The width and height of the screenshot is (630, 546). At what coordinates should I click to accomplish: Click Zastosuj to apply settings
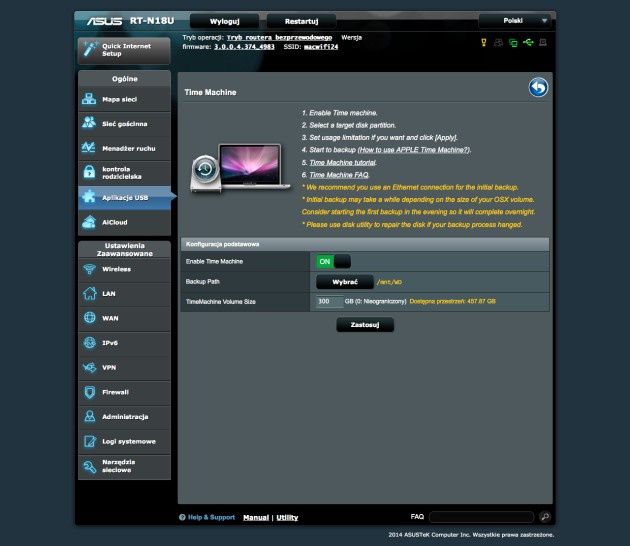pos(365,325)
